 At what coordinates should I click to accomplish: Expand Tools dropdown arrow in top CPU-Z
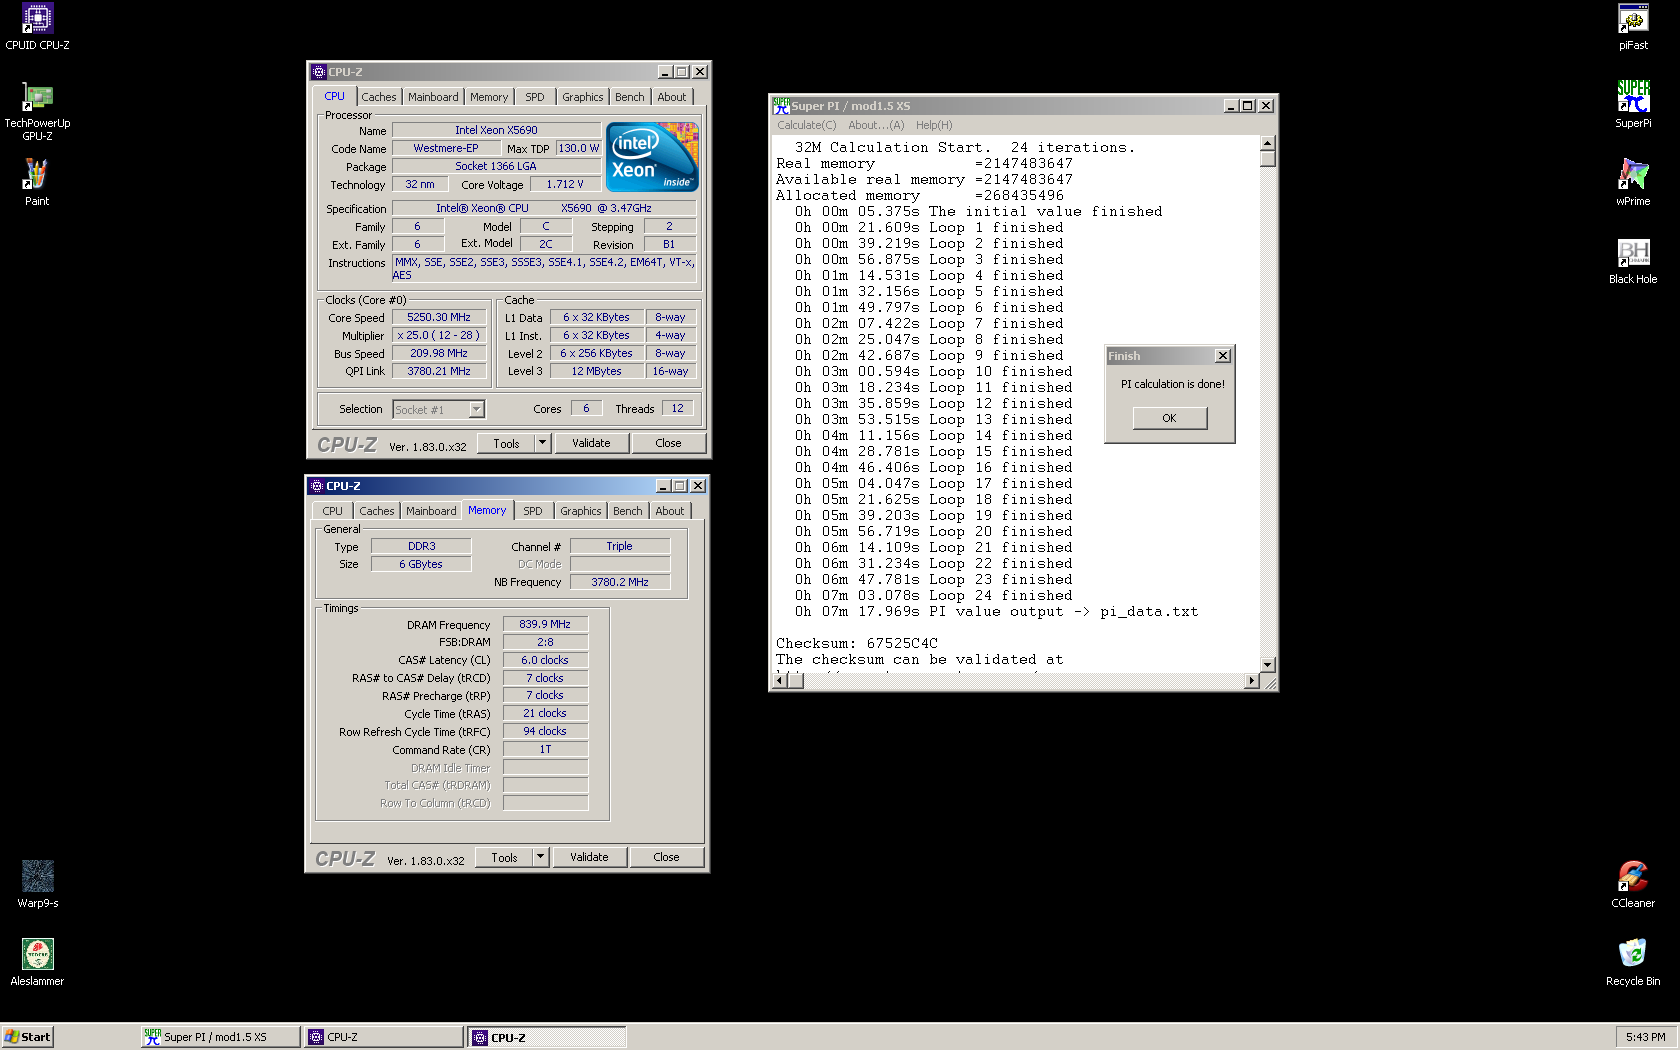[543, 443]
